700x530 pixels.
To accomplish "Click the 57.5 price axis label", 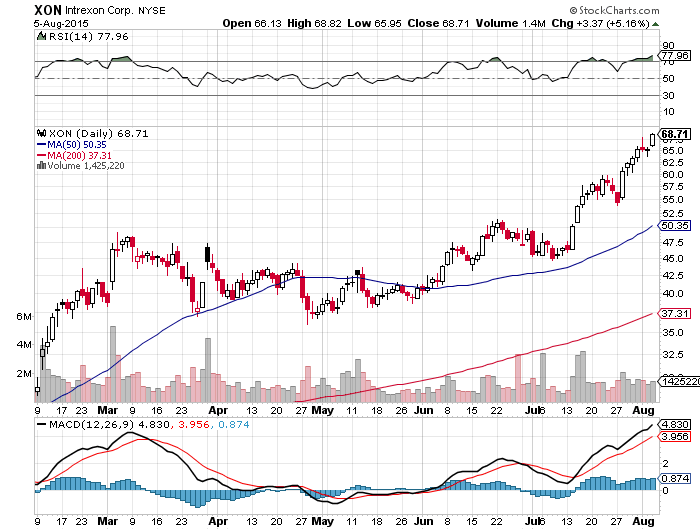I will pyautogui.click(x=673, y=187).
